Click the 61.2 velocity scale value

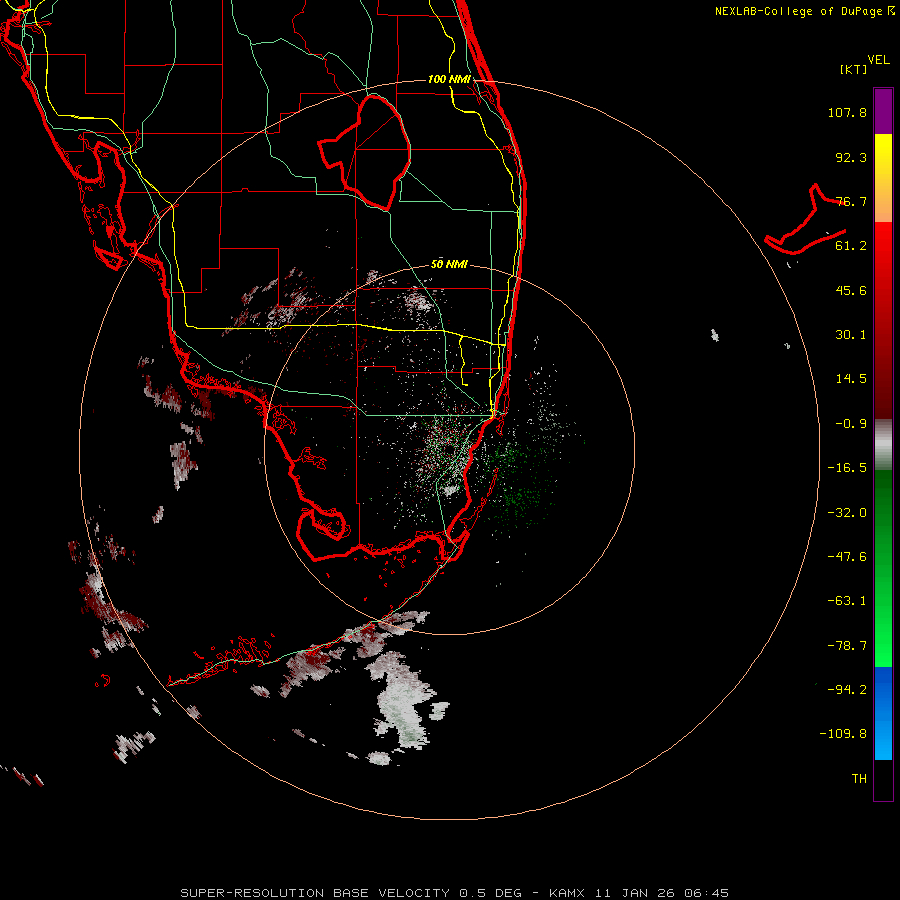tap(851, 246)
